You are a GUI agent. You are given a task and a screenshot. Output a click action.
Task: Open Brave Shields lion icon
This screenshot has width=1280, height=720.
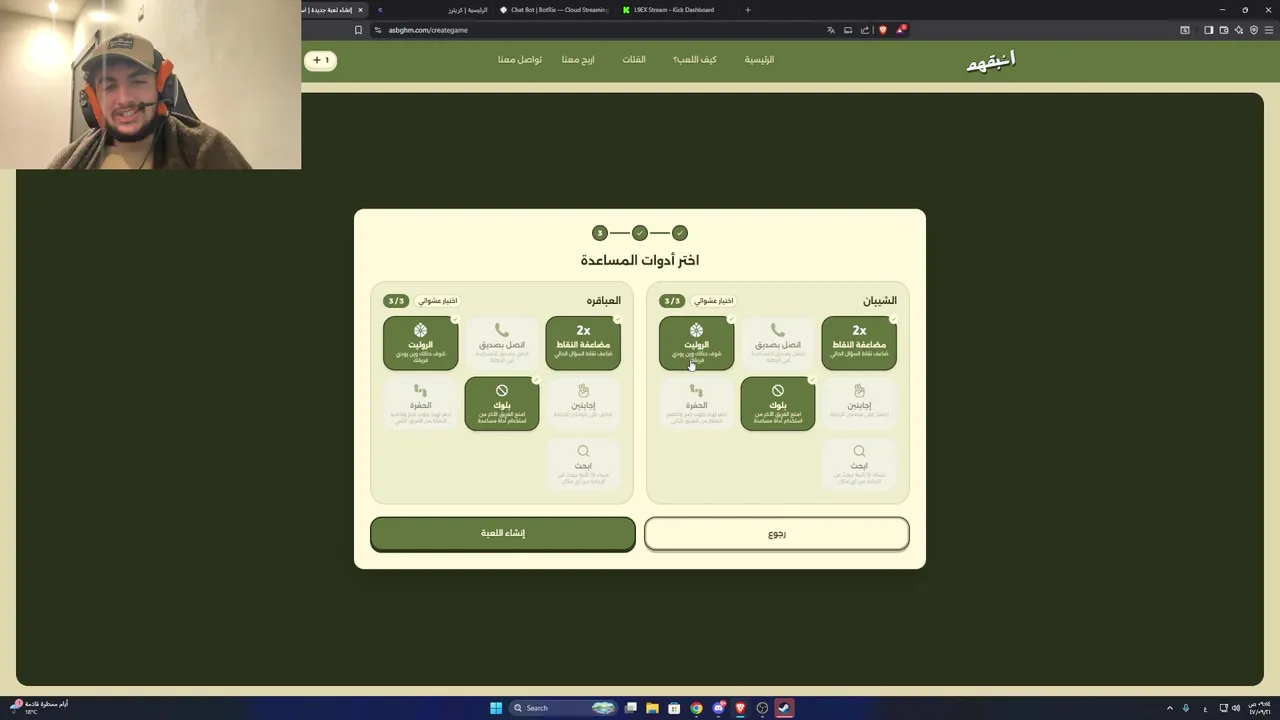pyautogui.click(x=882, y=30)
